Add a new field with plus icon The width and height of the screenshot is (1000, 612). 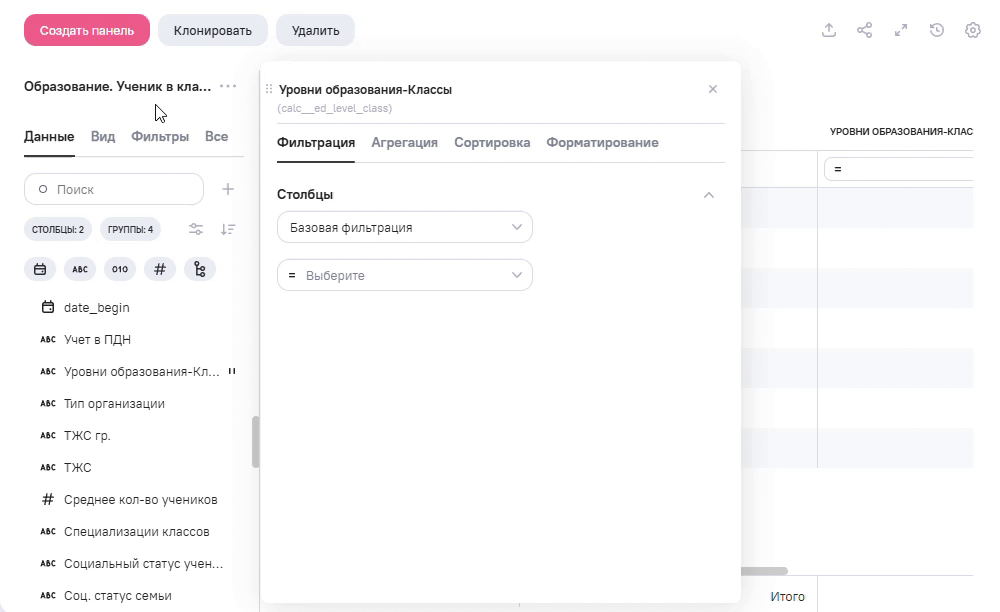pyautogui.click(x=228, y=189)
